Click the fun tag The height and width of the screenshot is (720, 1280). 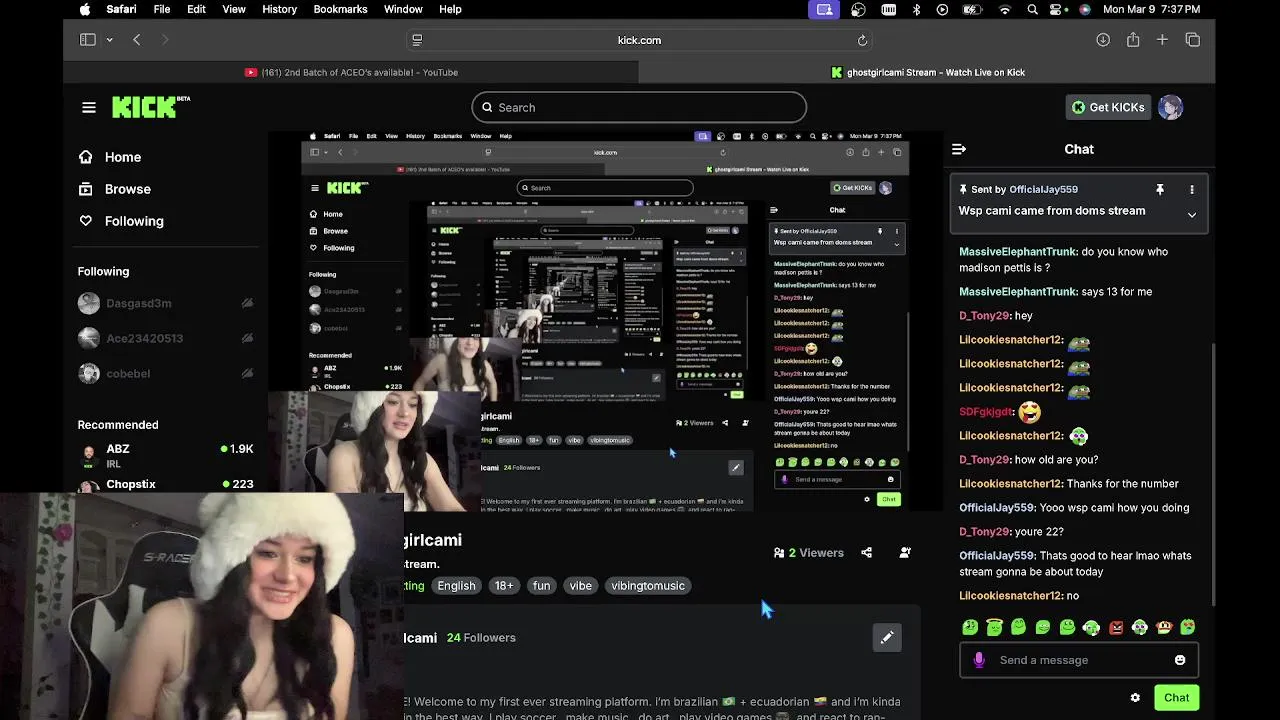pos(541,586)
